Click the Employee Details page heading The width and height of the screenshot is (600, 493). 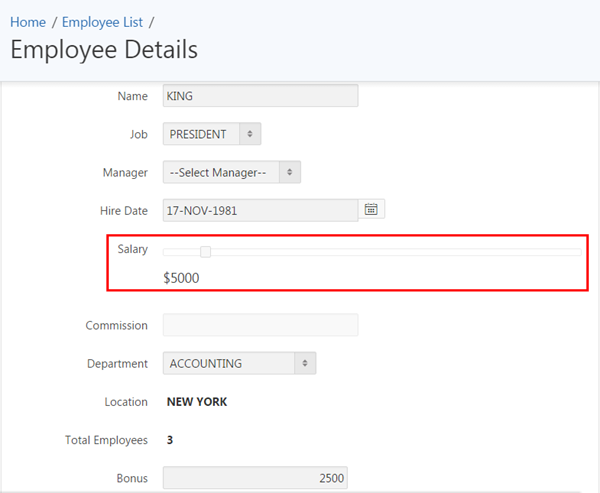pos(104,50)
